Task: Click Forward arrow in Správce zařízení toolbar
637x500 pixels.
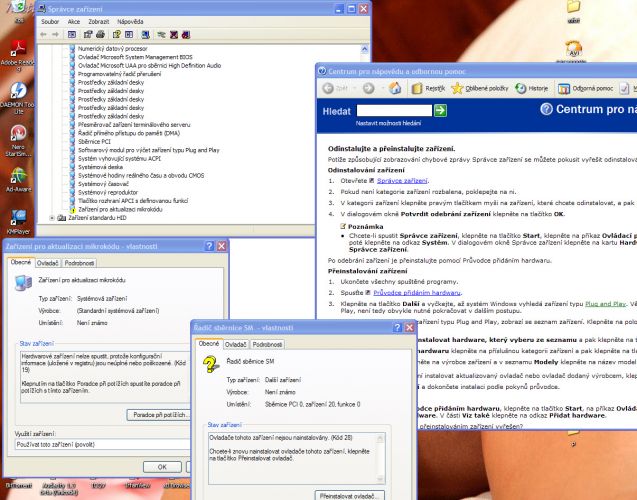Action: pyautogui.click(x=56, y=35)
